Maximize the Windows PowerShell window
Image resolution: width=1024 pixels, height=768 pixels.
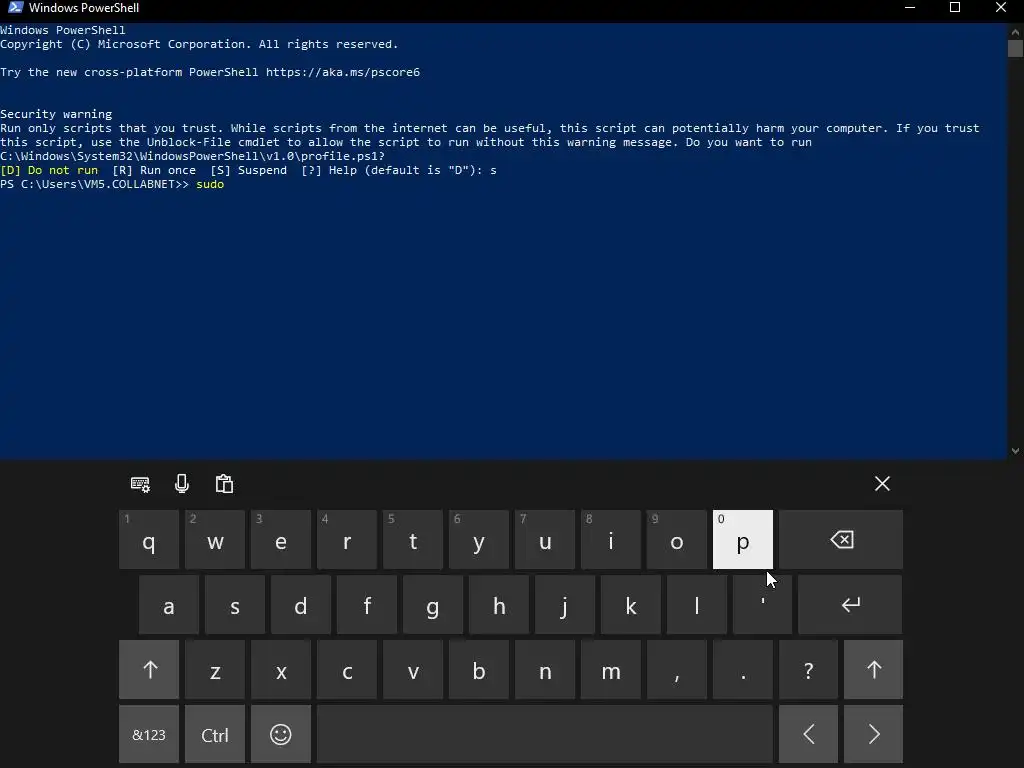pyautogui.click(x=955, y=8)
